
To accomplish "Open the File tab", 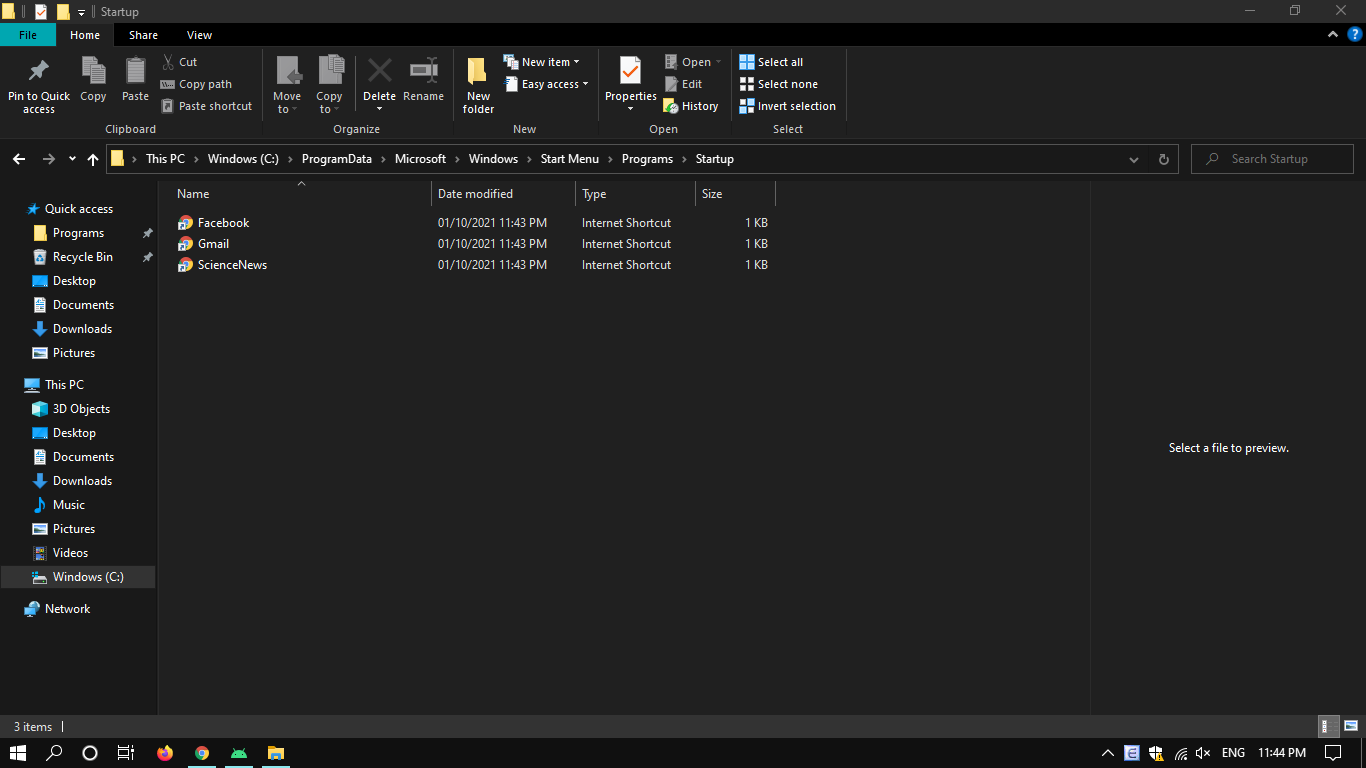I will [28, 35].
